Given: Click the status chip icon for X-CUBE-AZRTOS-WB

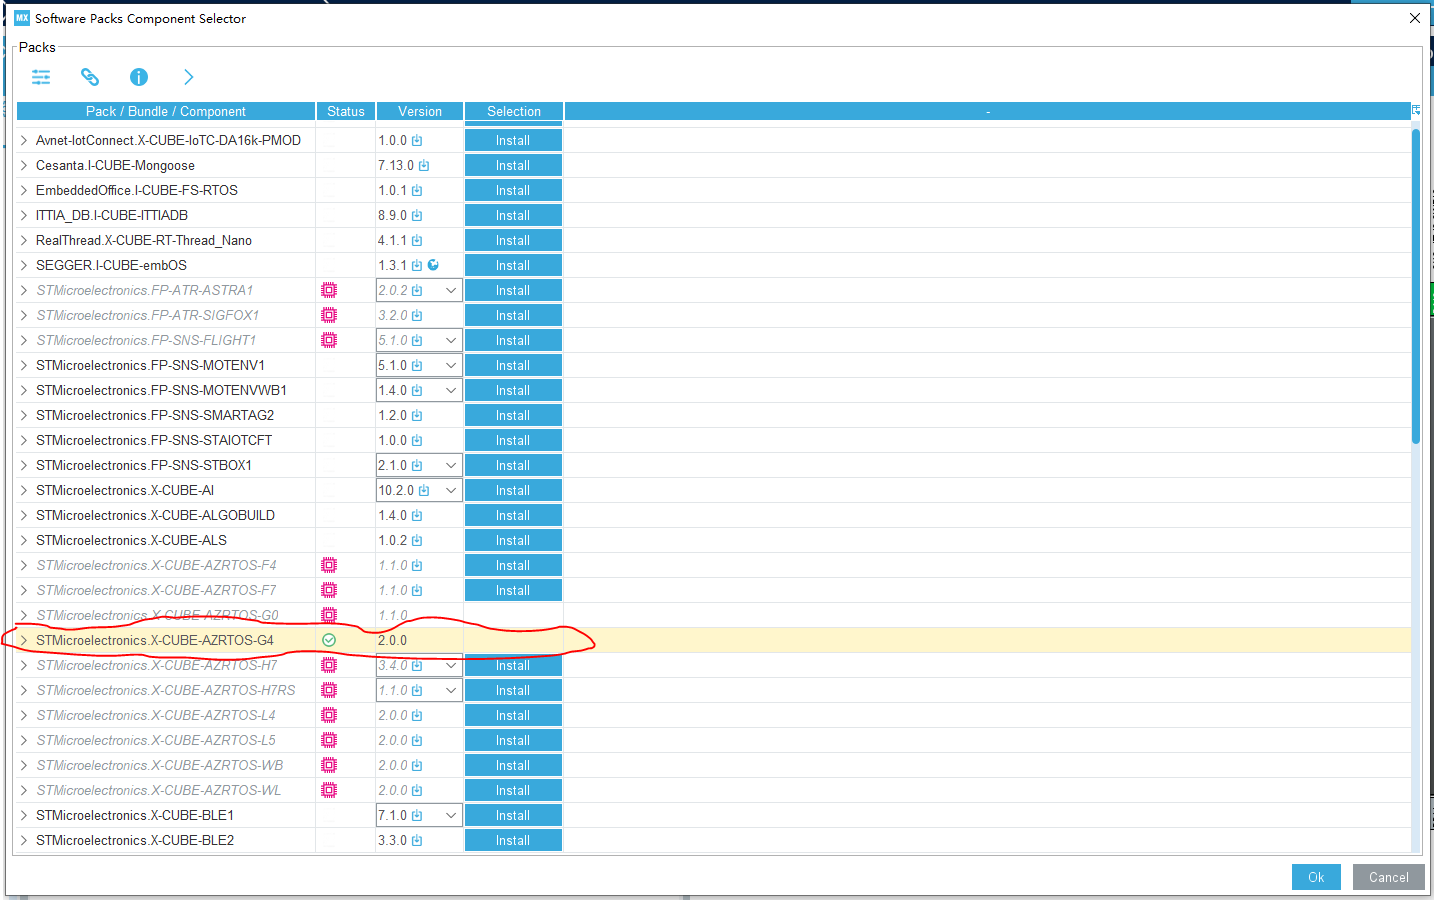Looking at the screenshot, I should [329, 765].
